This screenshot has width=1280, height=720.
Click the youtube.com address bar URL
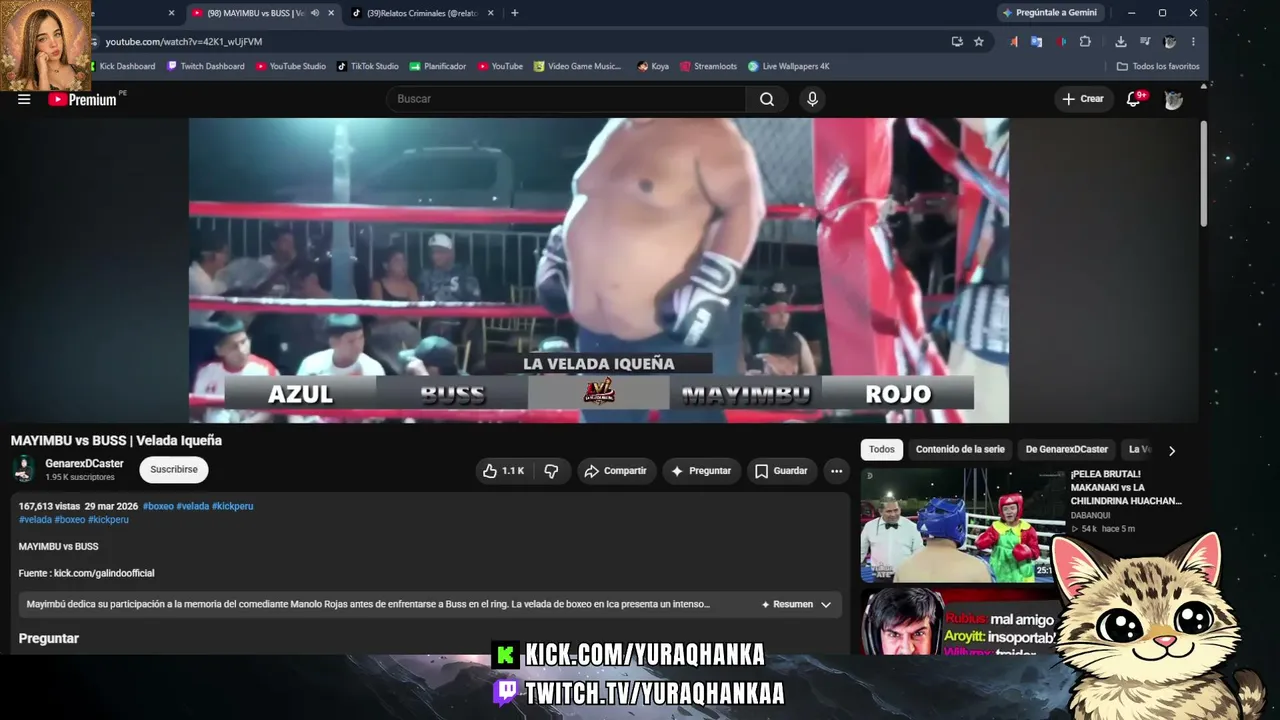[x=184, y=41]
